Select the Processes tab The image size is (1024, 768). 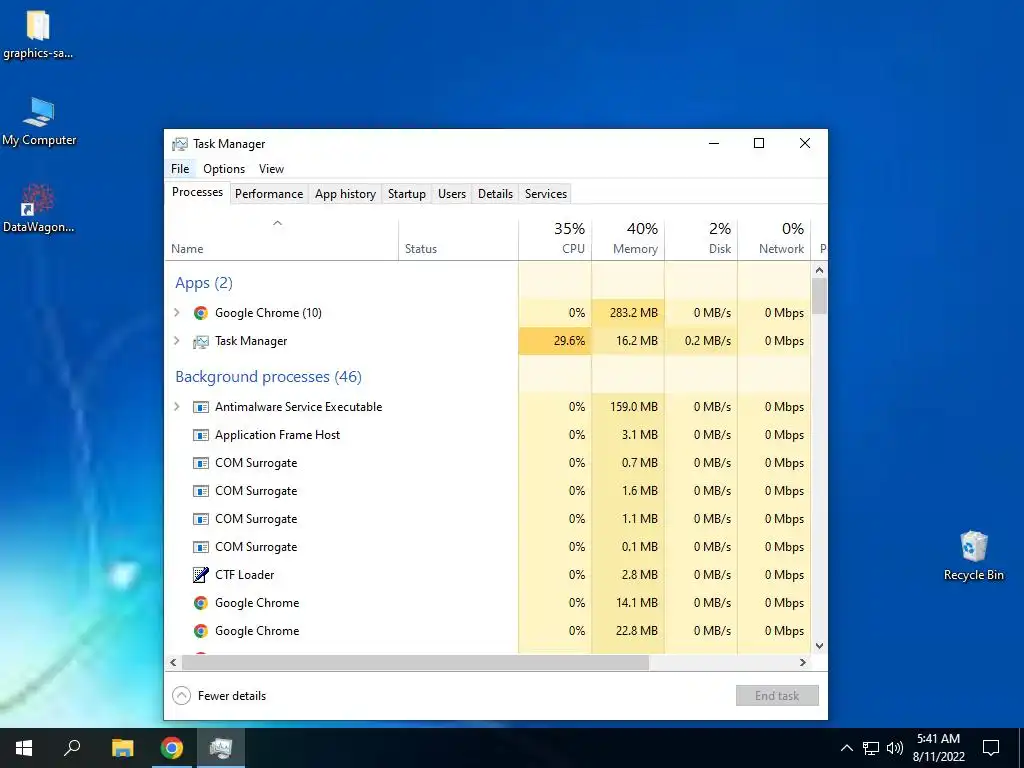click(x=197, y=192)
